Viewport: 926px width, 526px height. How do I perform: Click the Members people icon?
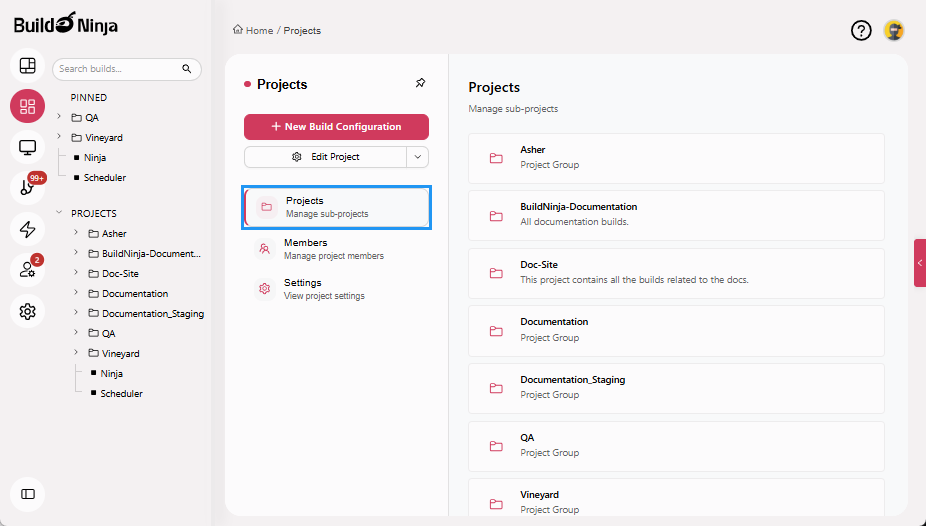265,249
